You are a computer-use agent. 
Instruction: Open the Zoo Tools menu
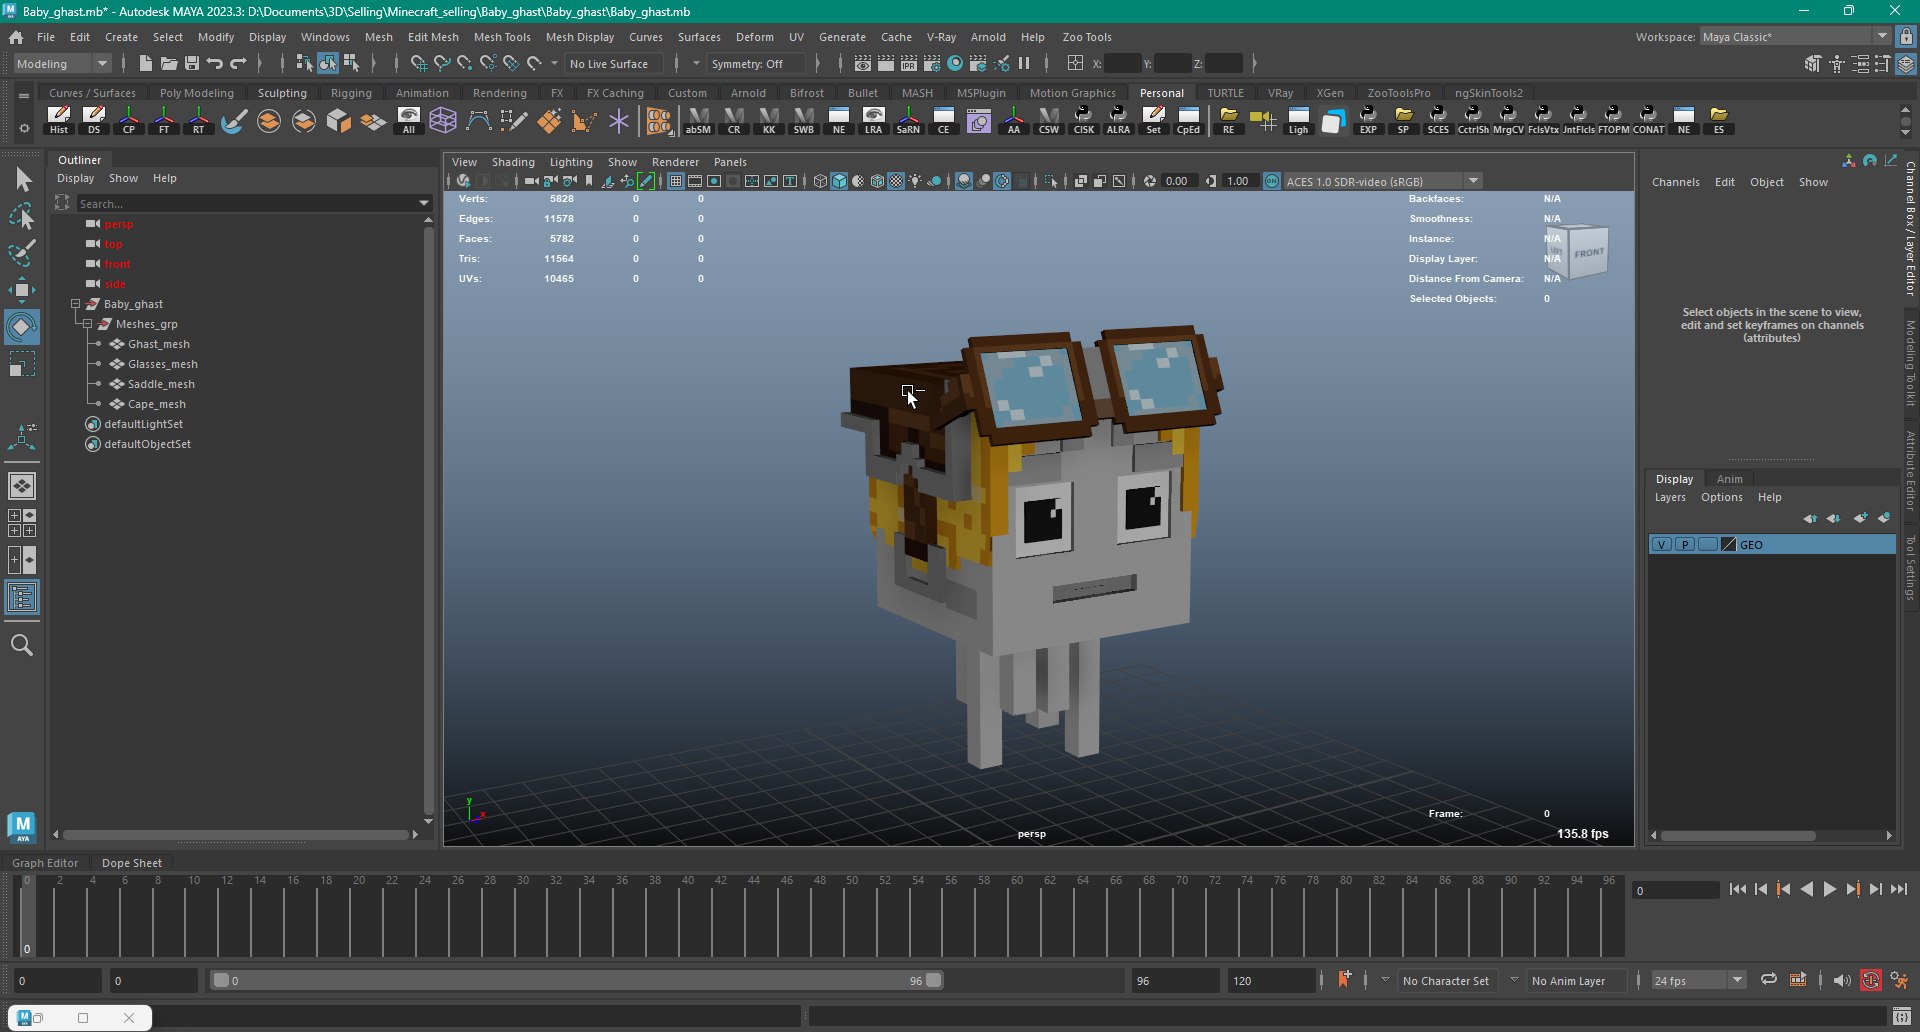(1087, 37)
